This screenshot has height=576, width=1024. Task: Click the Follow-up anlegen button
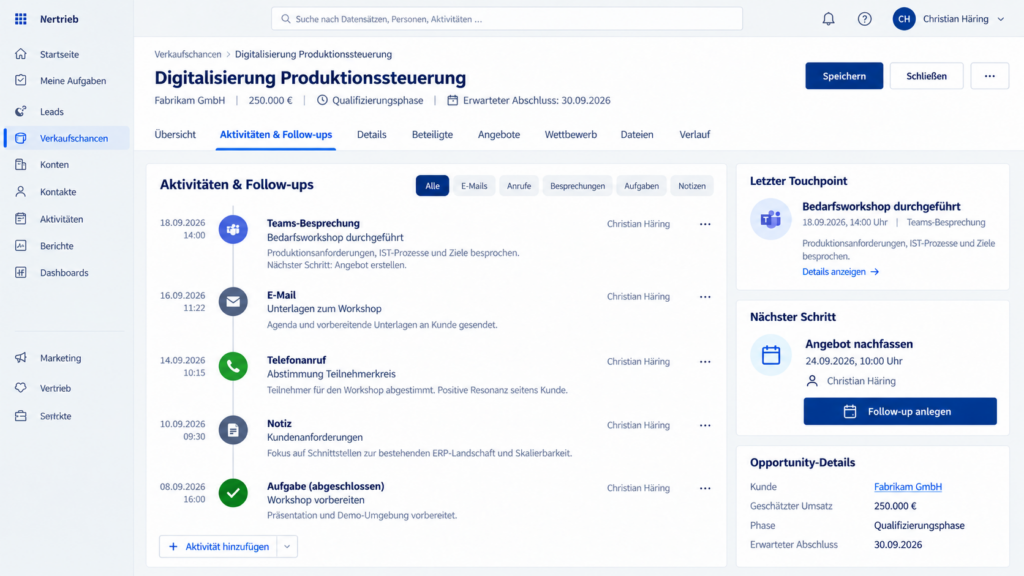pyautogui.click(x=900, y=411)
